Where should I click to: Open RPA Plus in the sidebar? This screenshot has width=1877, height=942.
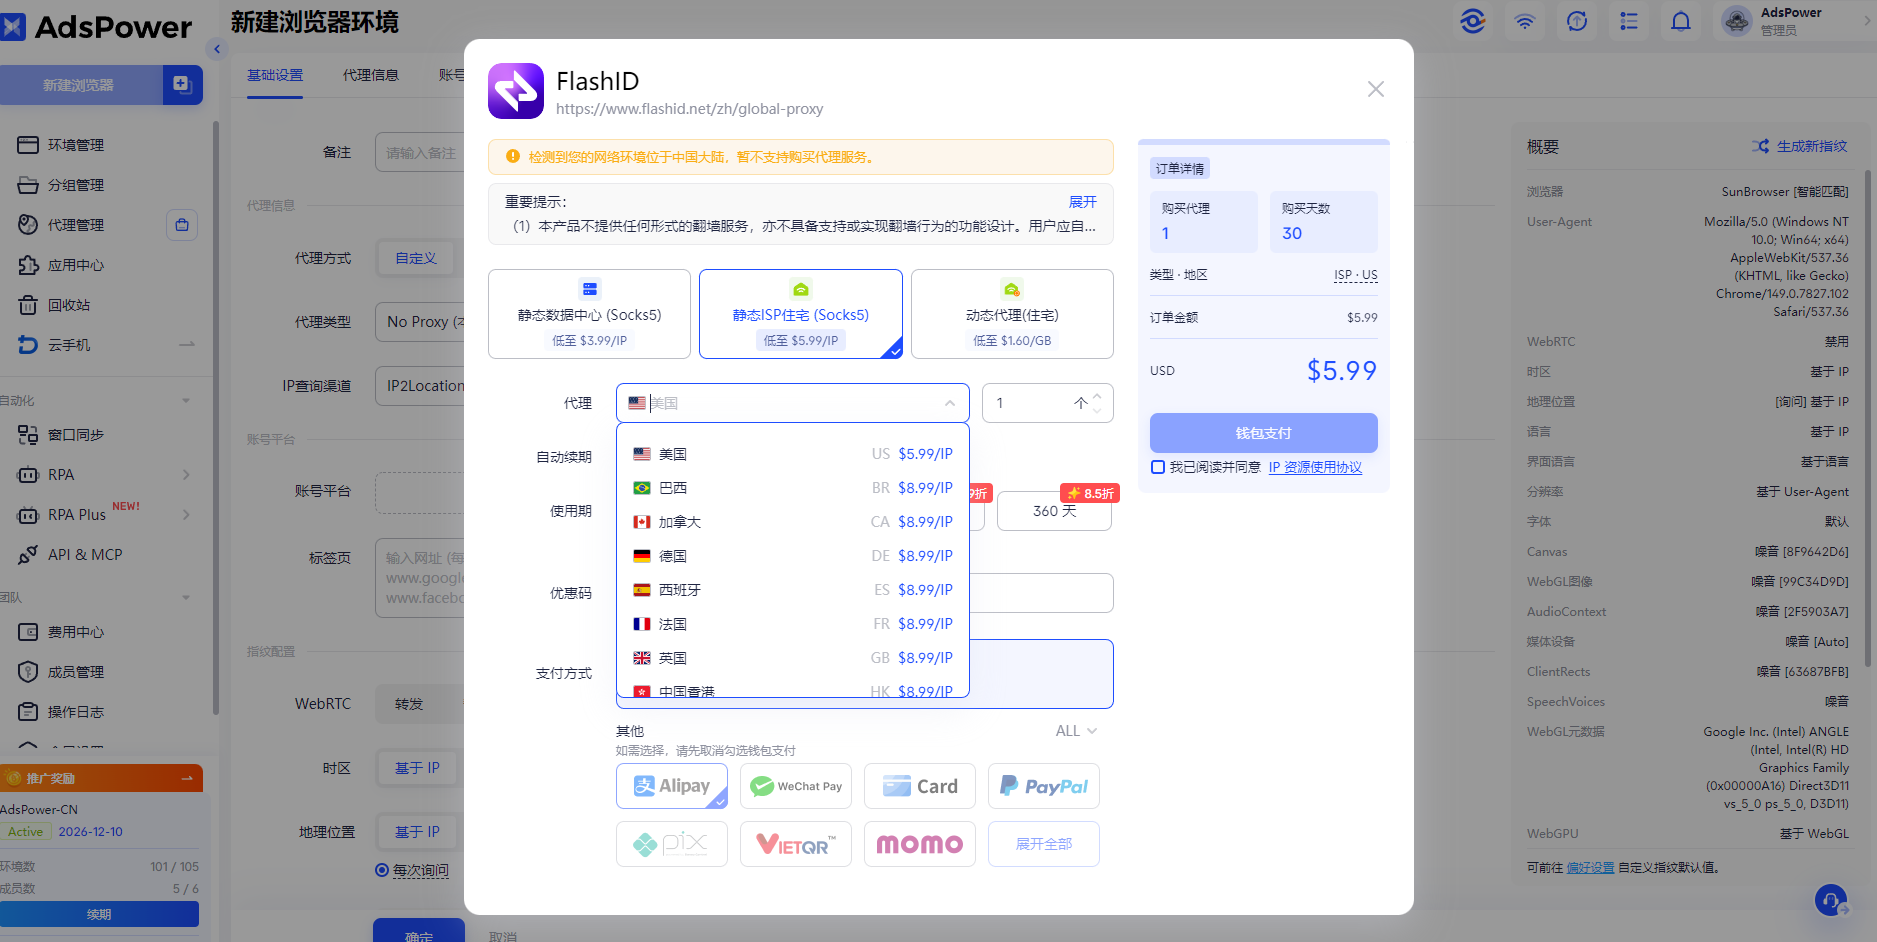click(x=76, y=515)
